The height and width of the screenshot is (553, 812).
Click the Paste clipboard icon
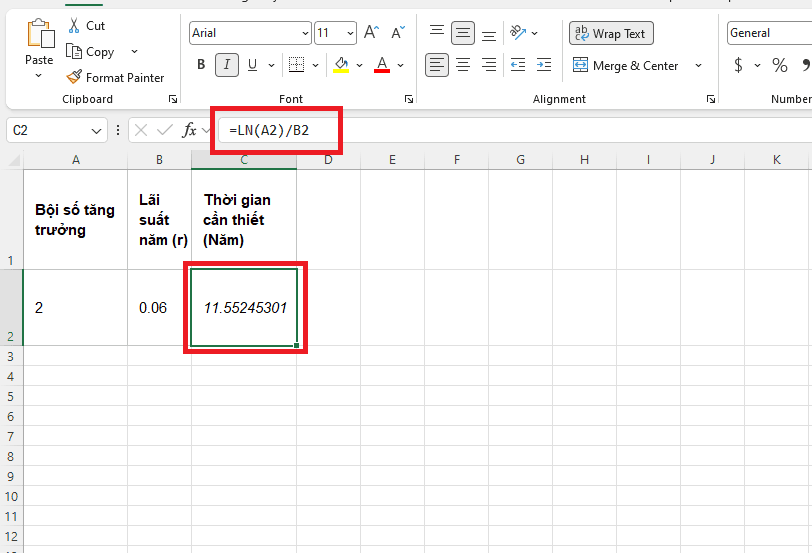pyautogui.click(x=40, y=34)
